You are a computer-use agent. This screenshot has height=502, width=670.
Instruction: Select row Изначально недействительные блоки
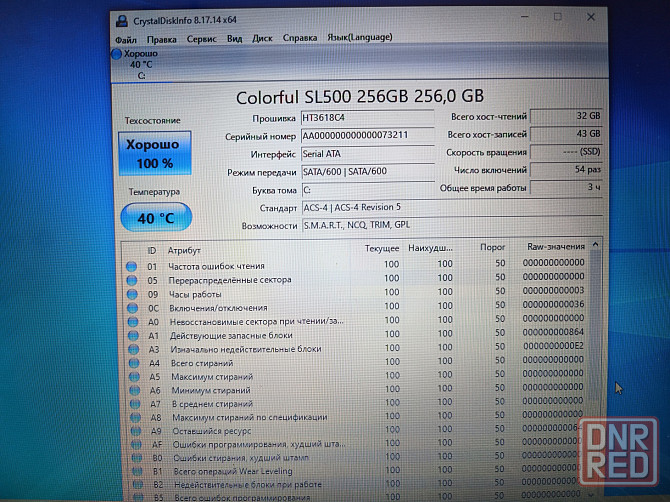pyautogui.click(x=356, y=348)
